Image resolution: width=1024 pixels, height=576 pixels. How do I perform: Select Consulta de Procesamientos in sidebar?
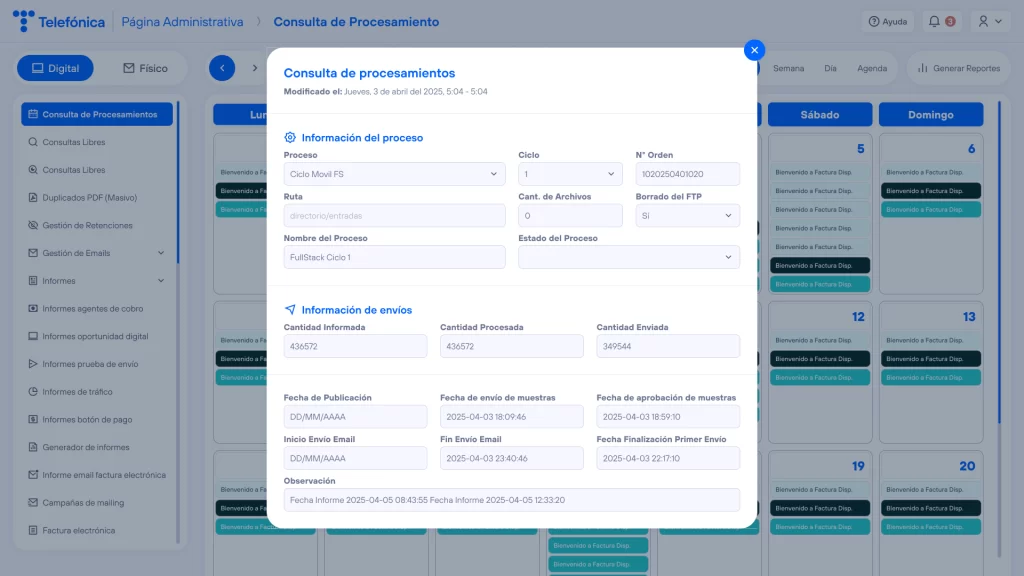(x=97, y=114)
